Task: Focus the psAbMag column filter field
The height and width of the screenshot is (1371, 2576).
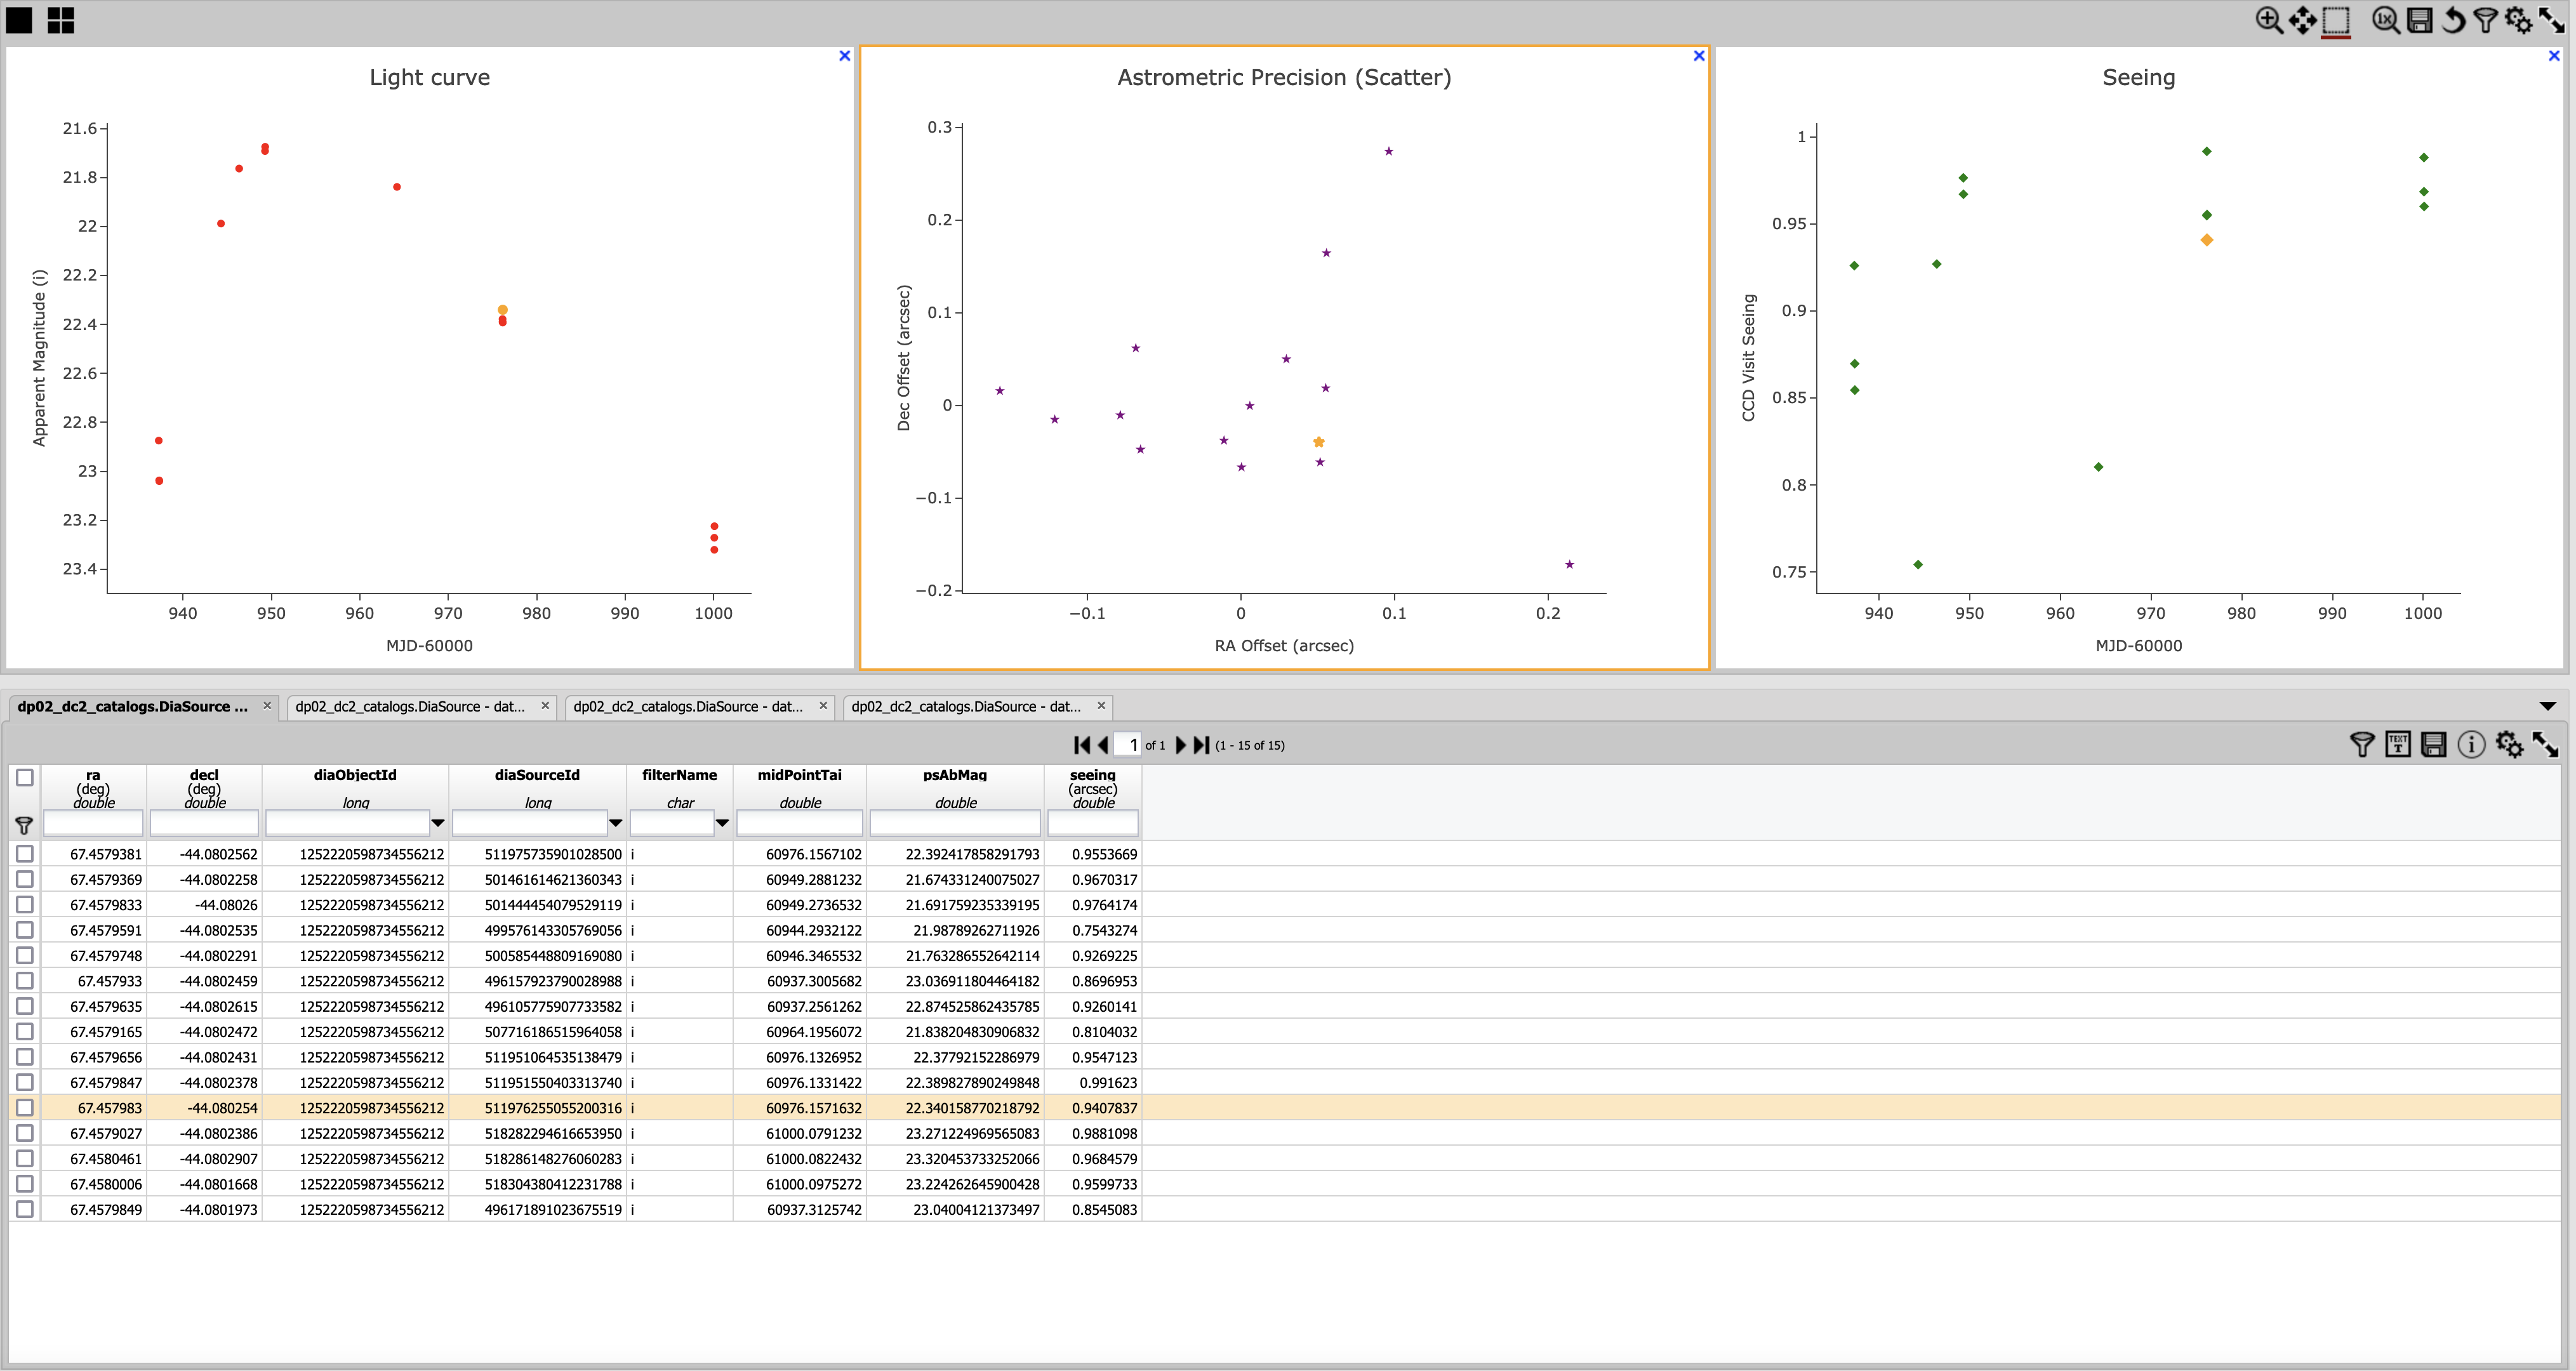Action: point(955,823)
